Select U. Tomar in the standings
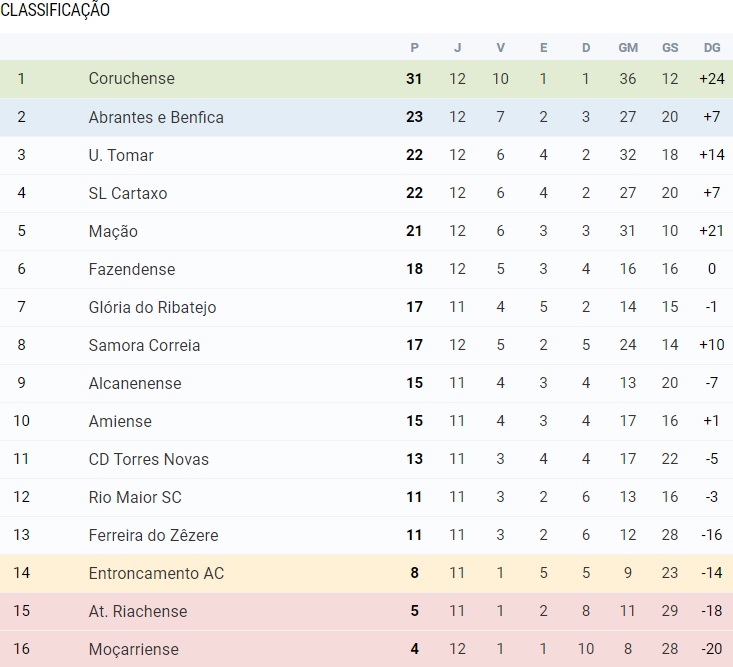The width and height of the screenshot is (733, 667). click(121, 155)
